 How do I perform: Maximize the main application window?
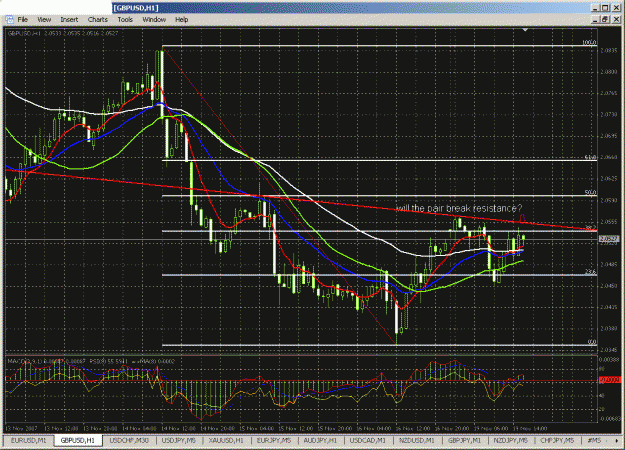point(605,8)
